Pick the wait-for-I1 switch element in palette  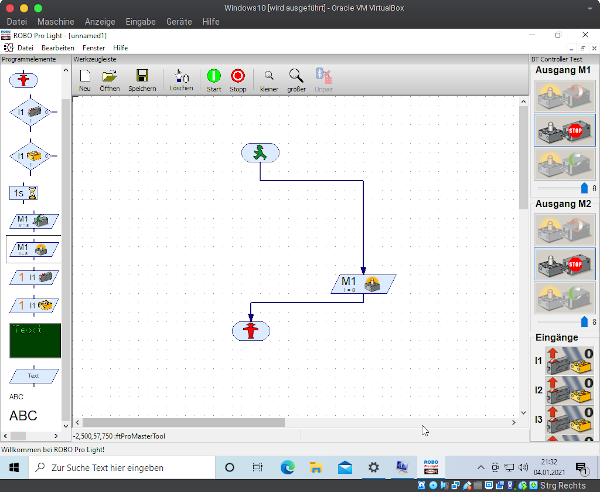pos(34,277)
